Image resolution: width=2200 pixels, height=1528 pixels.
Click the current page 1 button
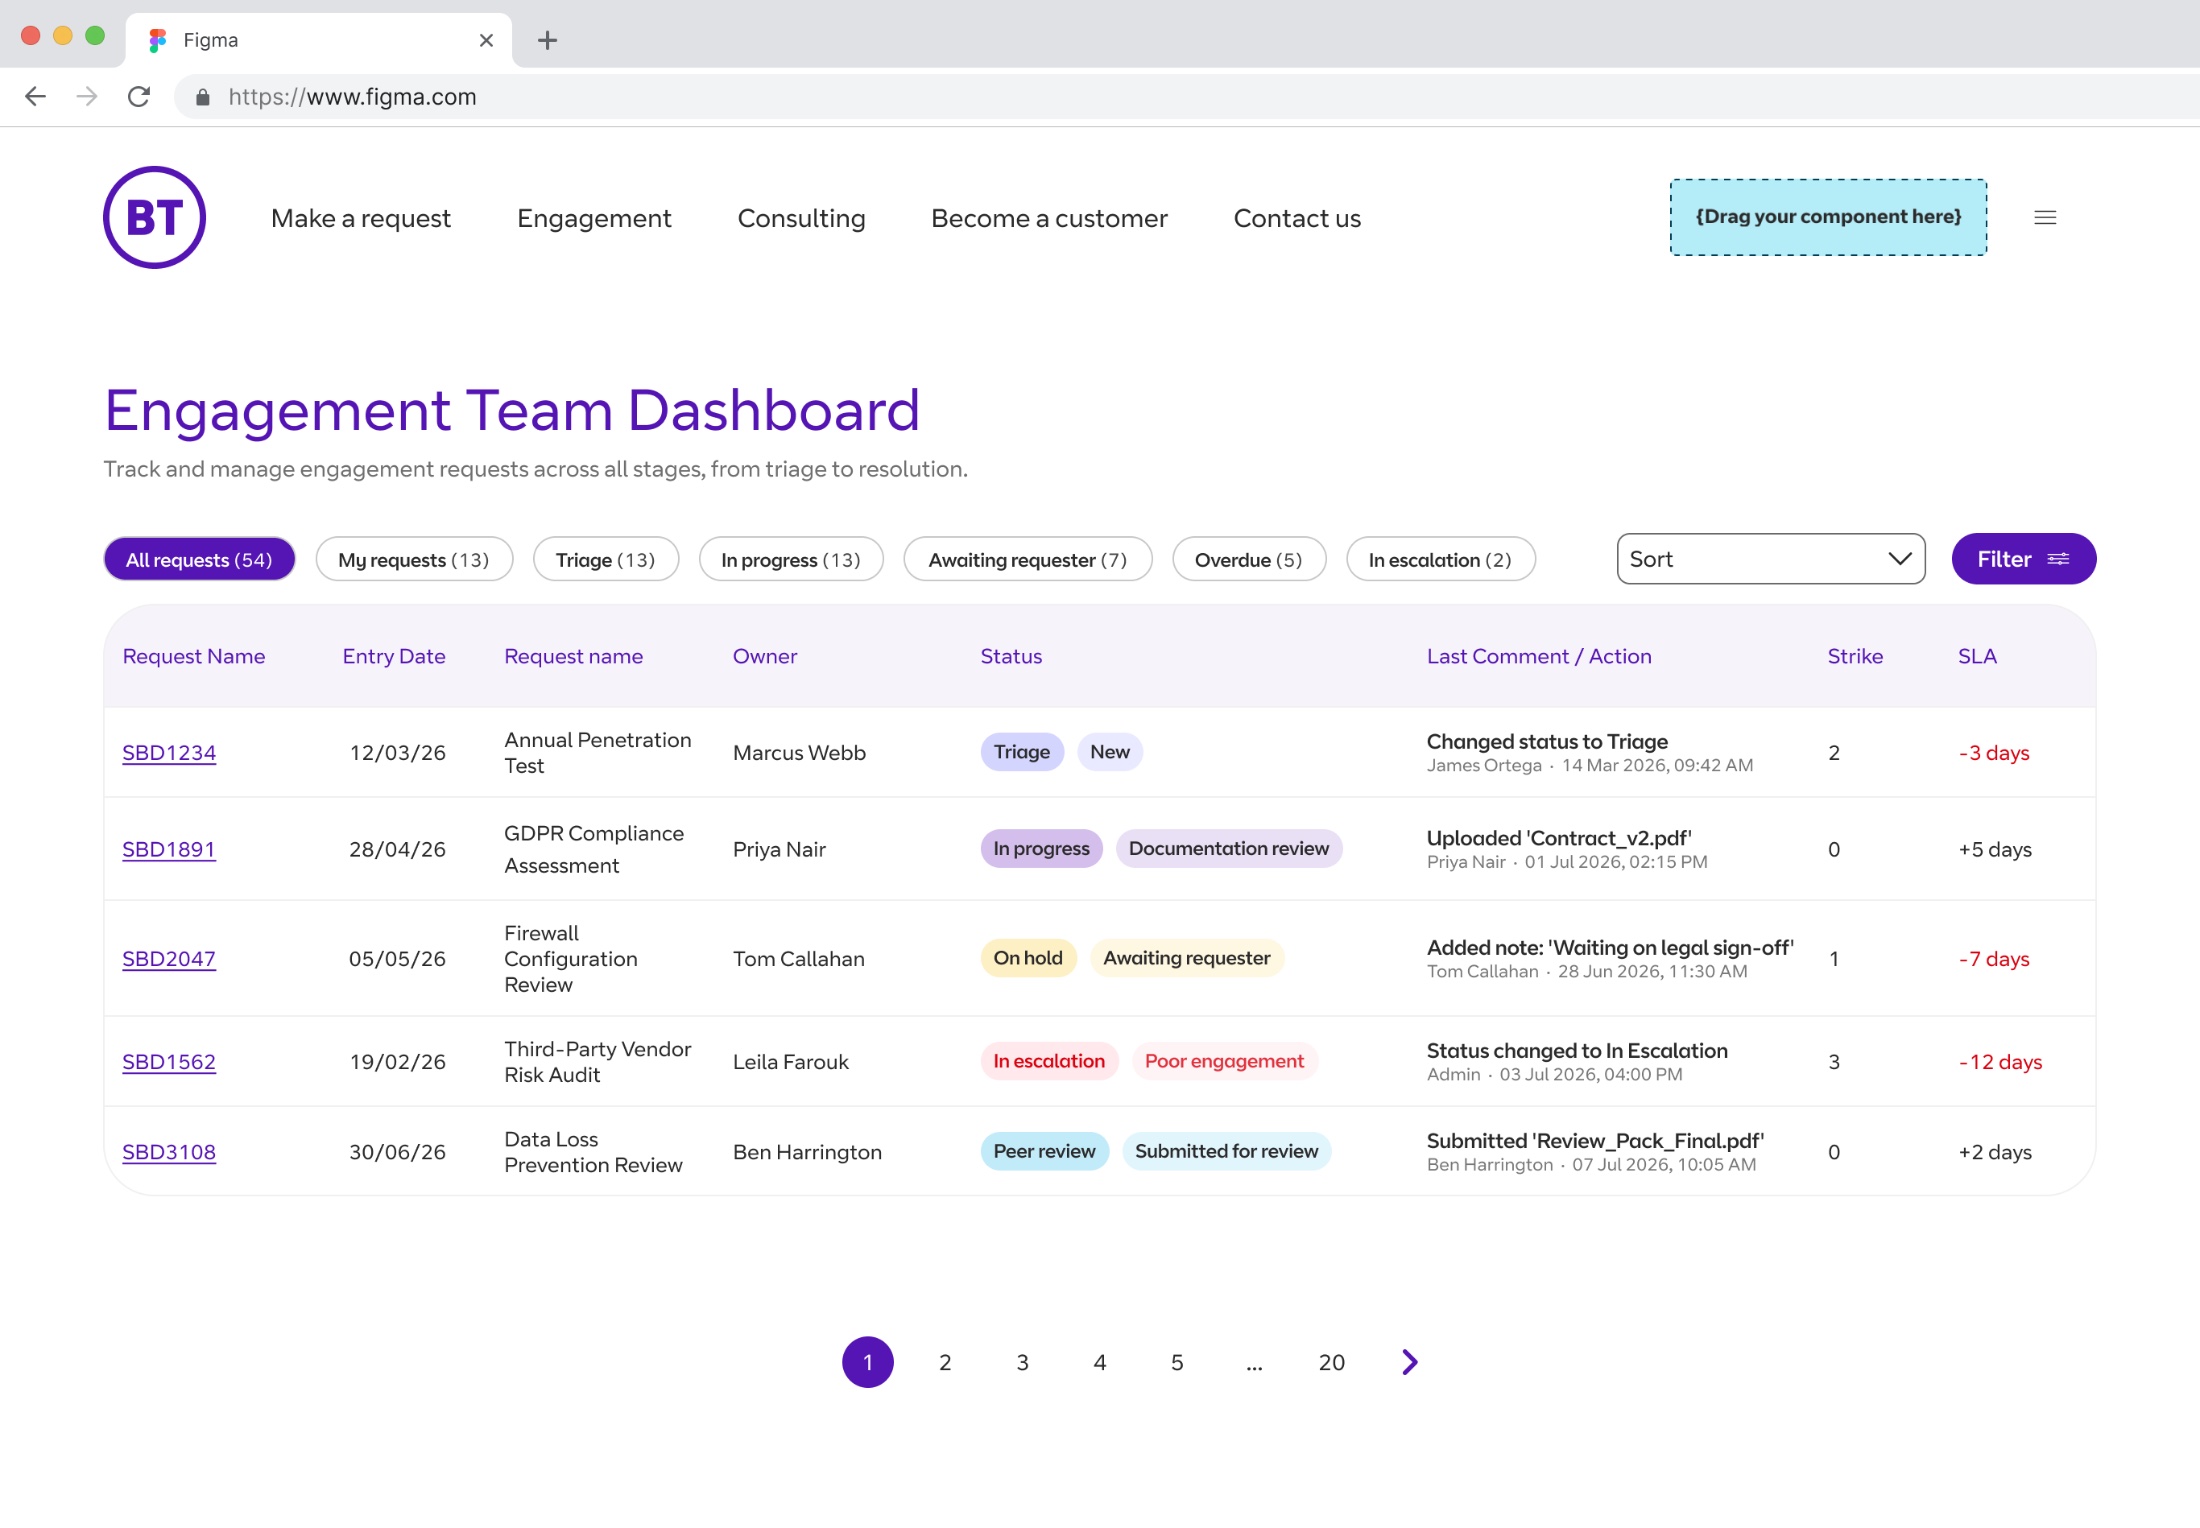click(x=868, y=1362)
